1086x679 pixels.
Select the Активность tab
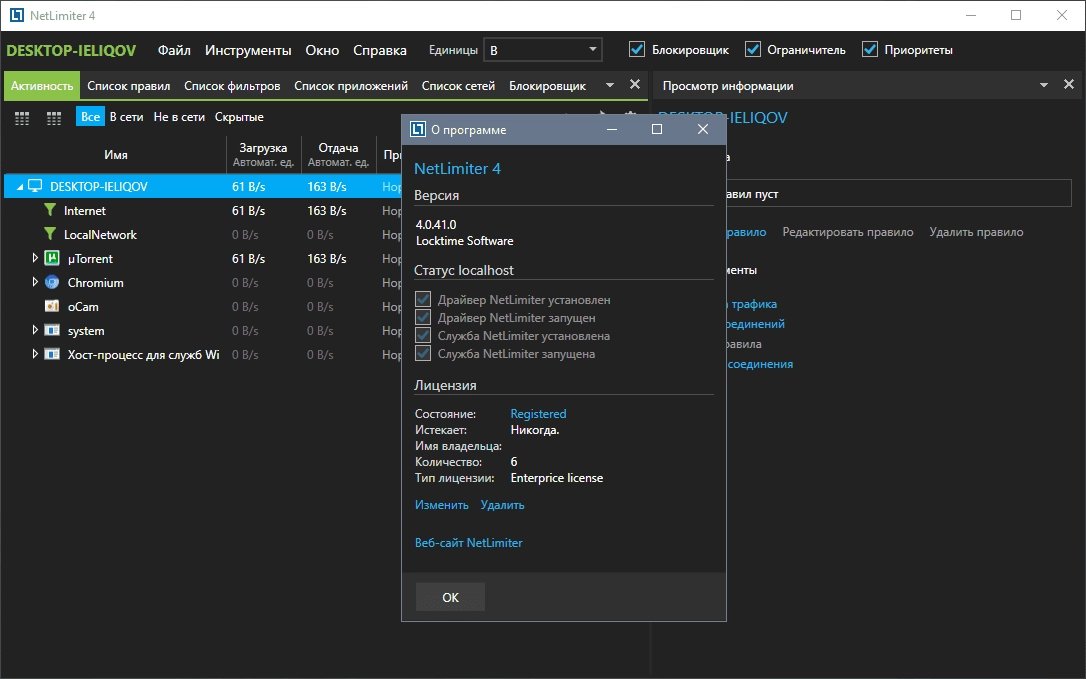coord(42,86)
